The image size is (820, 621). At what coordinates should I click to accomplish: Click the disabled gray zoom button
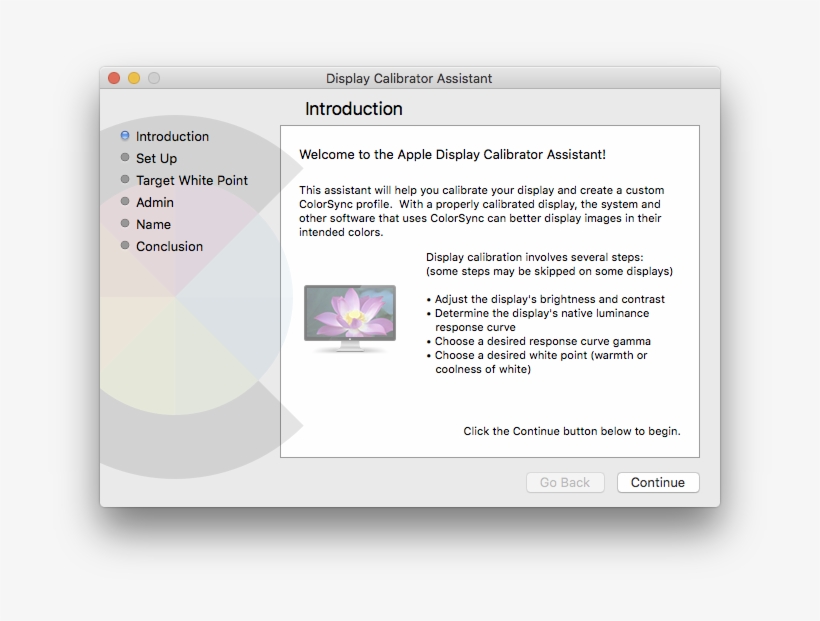point(154,78)
